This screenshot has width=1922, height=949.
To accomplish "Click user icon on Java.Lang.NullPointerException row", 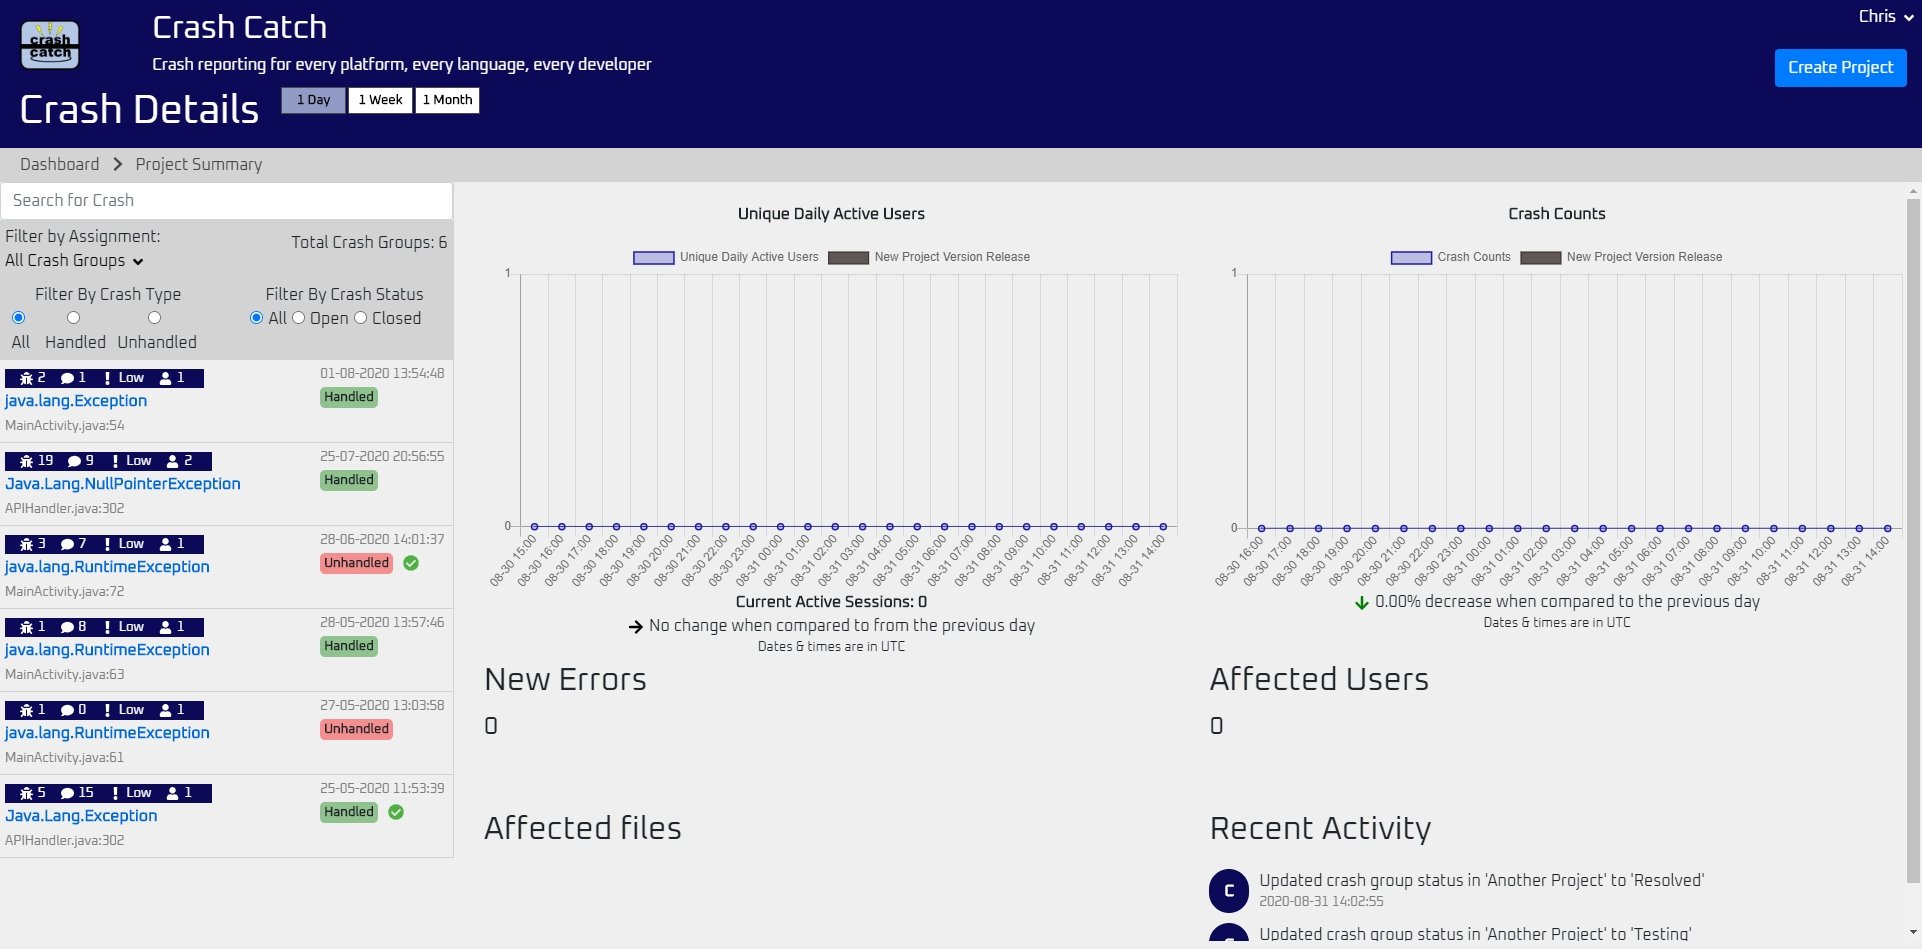I will tap(173, 461).
